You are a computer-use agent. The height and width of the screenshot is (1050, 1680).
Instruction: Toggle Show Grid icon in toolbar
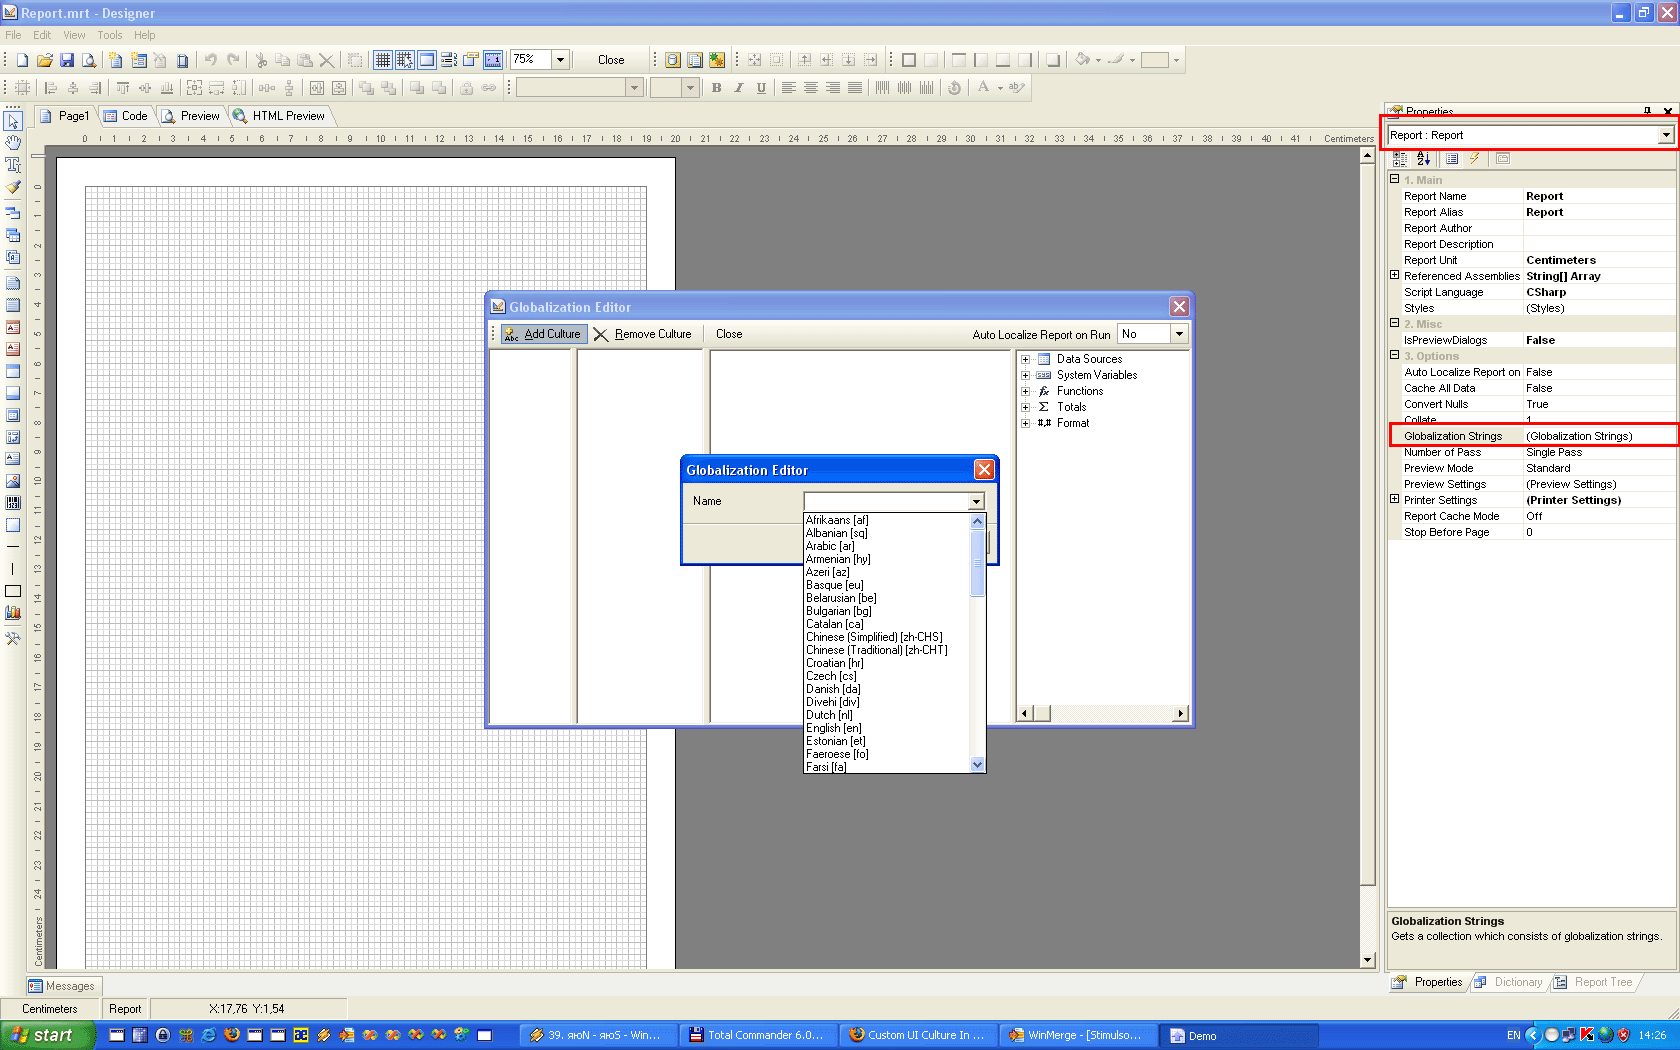(x=383, y=60)
